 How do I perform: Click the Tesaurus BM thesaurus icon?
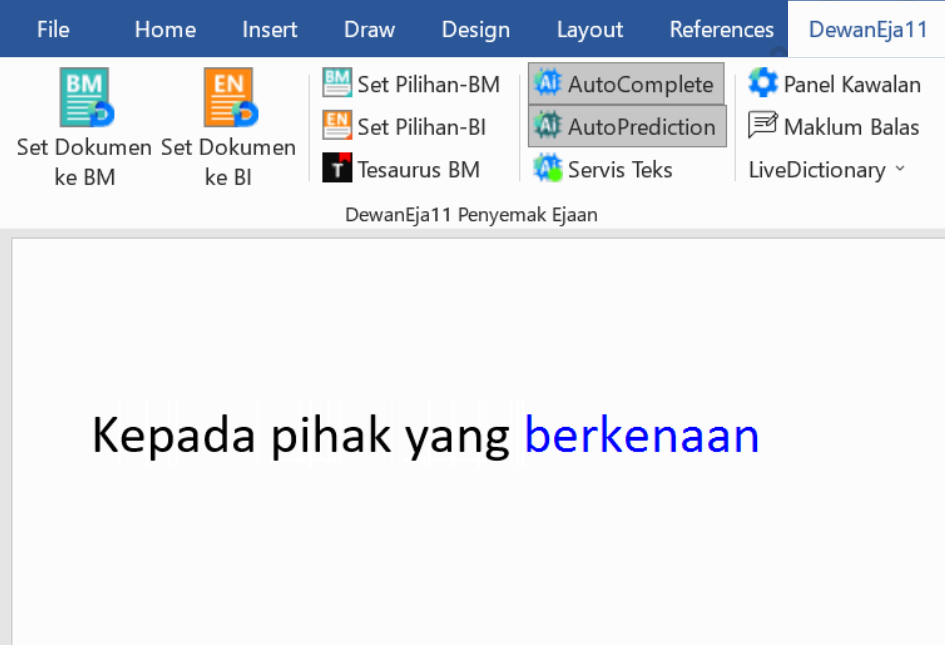pyautogui.click(x=336, y=168)
